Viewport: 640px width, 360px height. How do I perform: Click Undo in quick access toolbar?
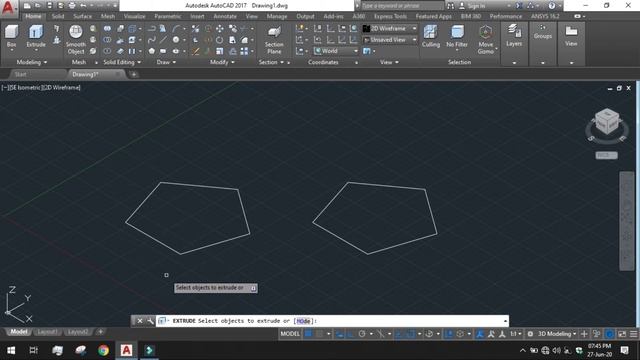(x=83, y=6)
